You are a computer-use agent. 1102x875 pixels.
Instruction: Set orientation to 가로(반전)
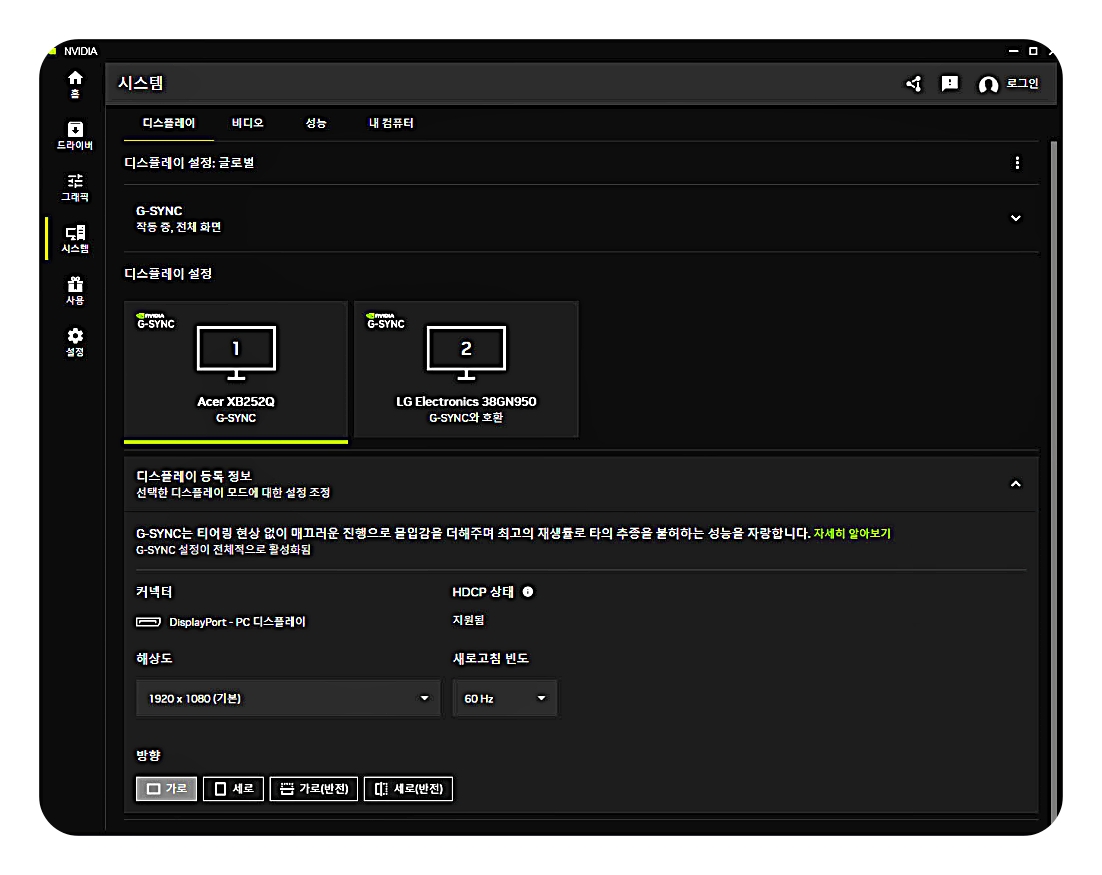pos(313,789)
